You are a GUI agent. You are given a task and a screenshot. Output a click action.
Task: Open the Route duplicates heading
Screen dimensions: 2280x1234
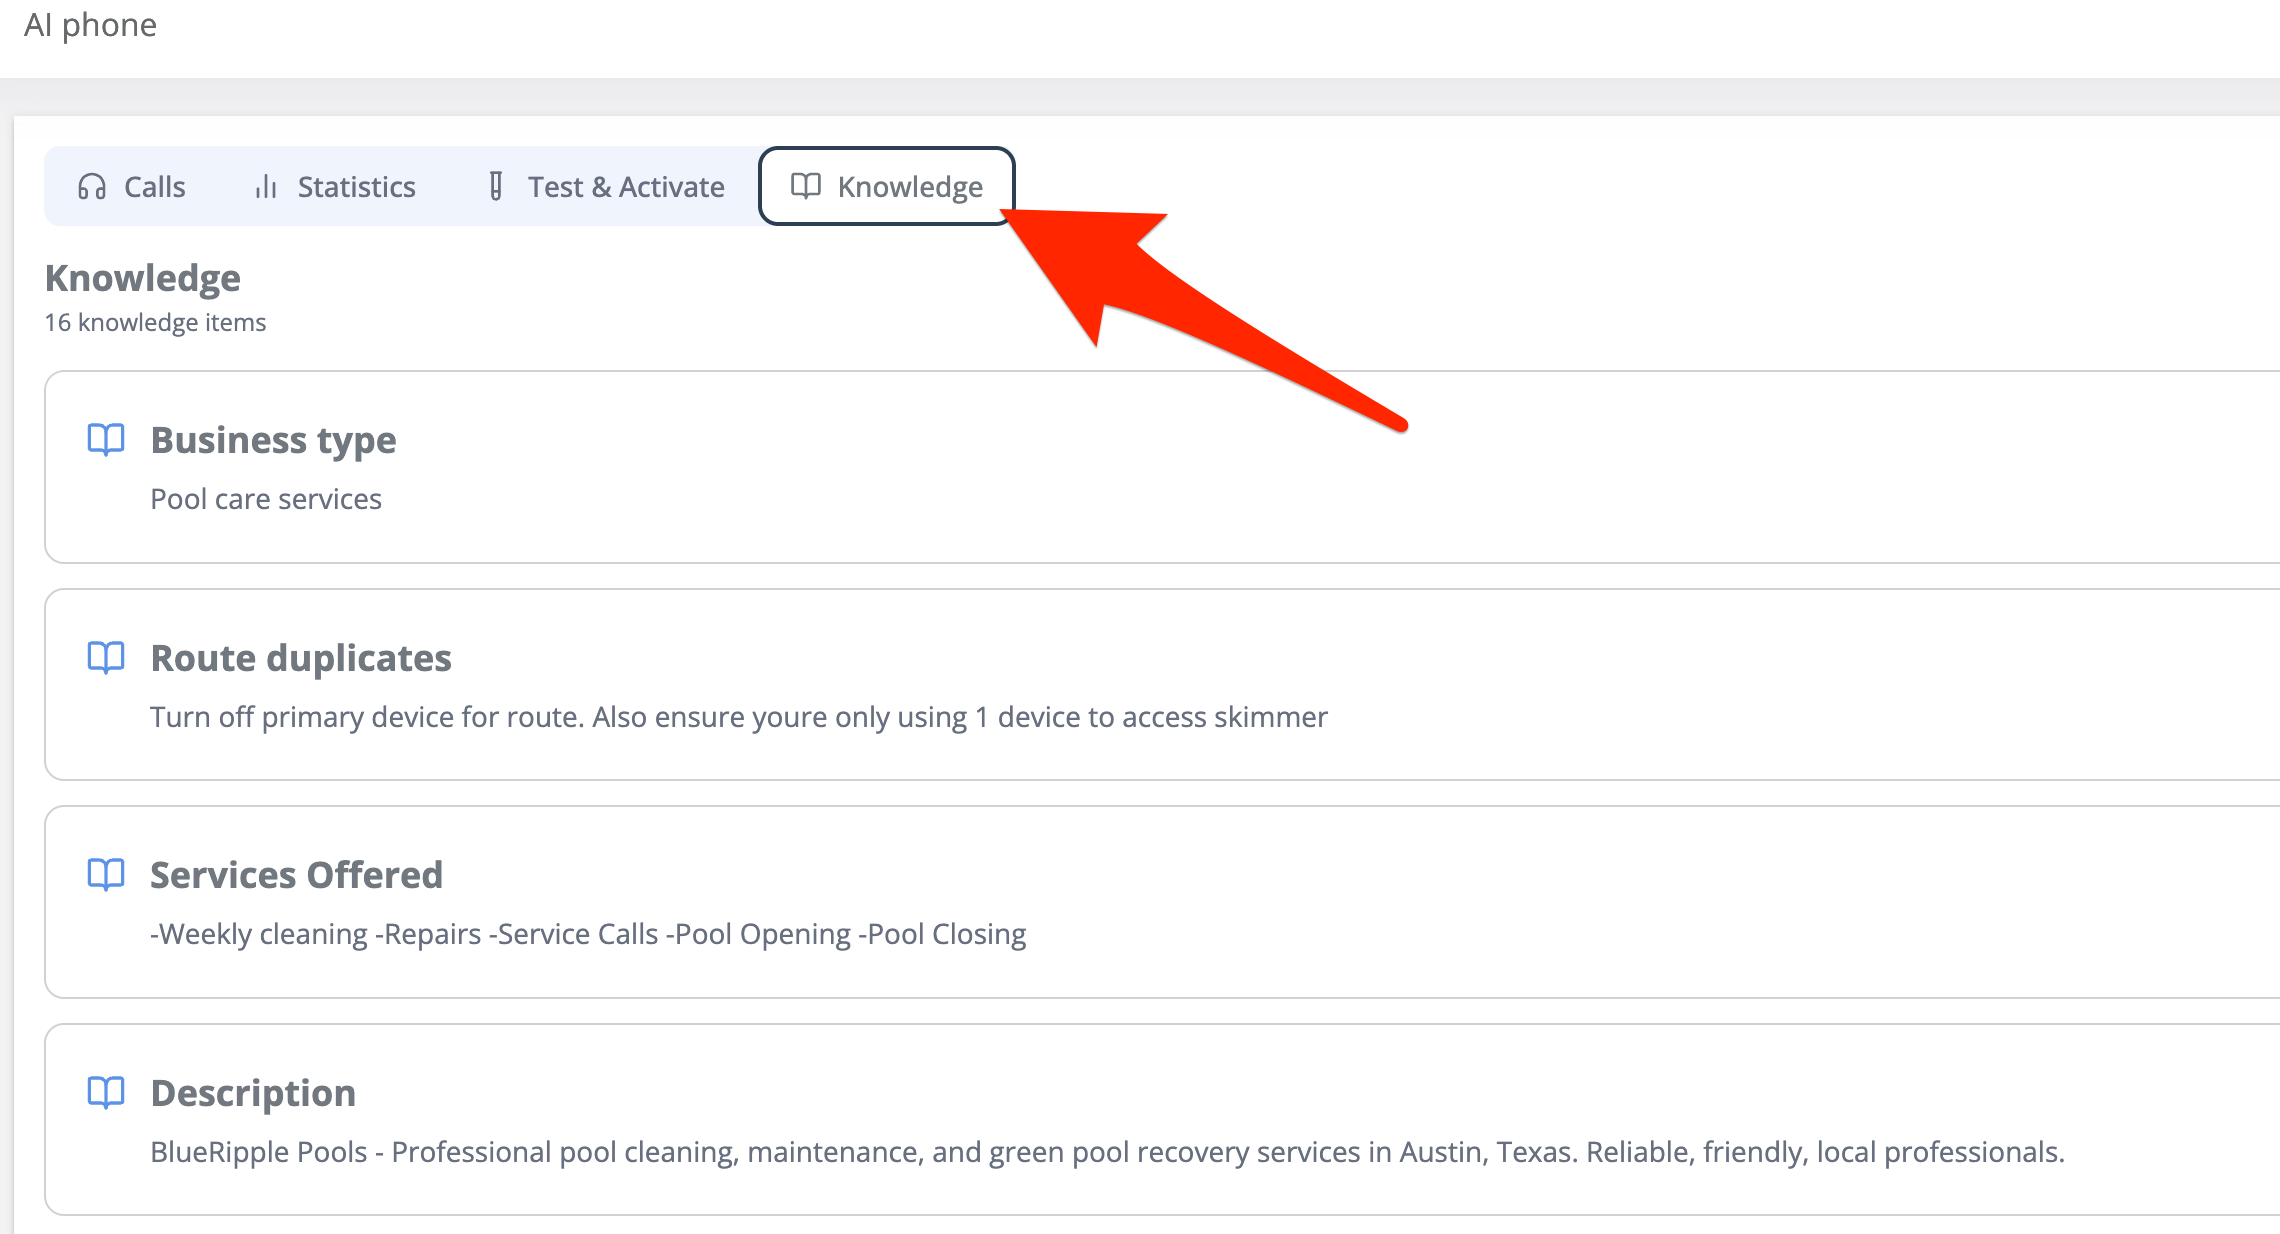(301, 658)
